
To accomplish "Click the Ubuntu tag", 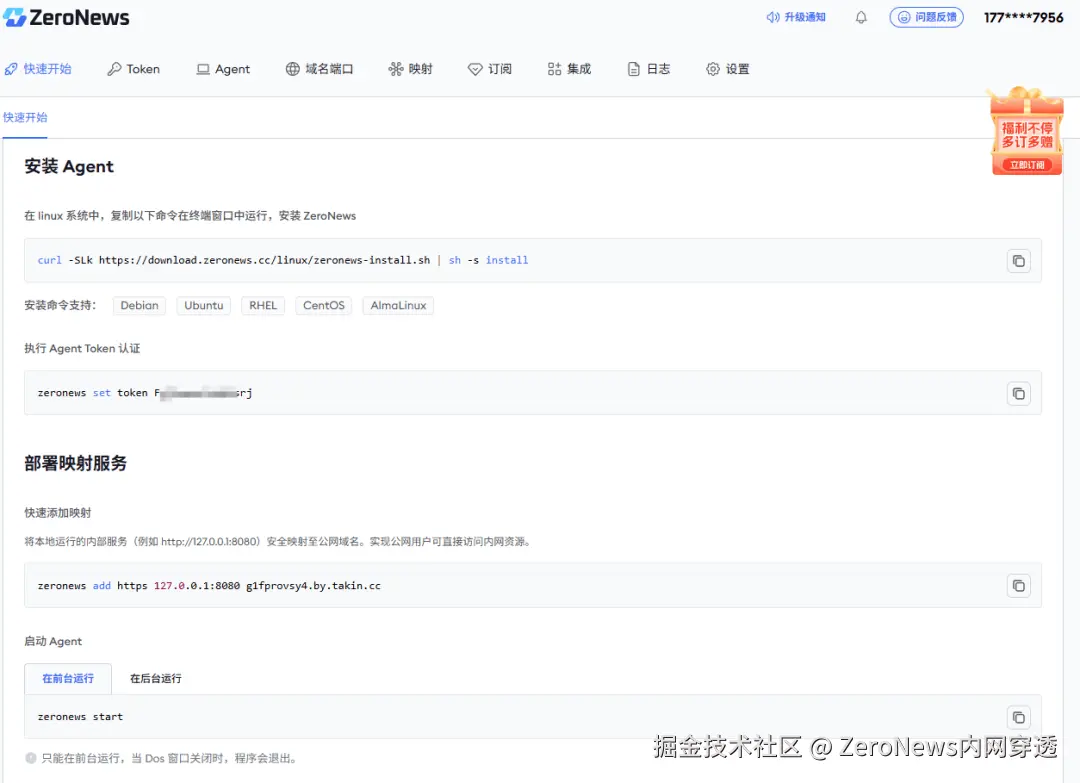I will [204, 306].
